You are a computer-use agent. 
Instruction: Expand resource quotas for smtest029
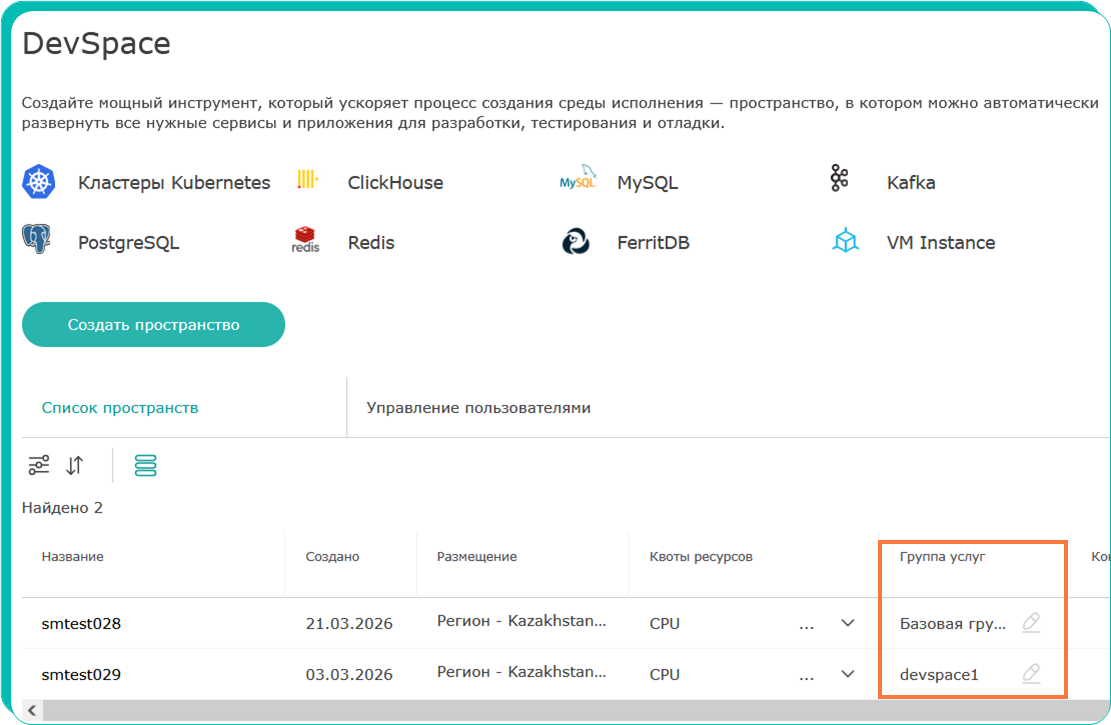[848, 674]
